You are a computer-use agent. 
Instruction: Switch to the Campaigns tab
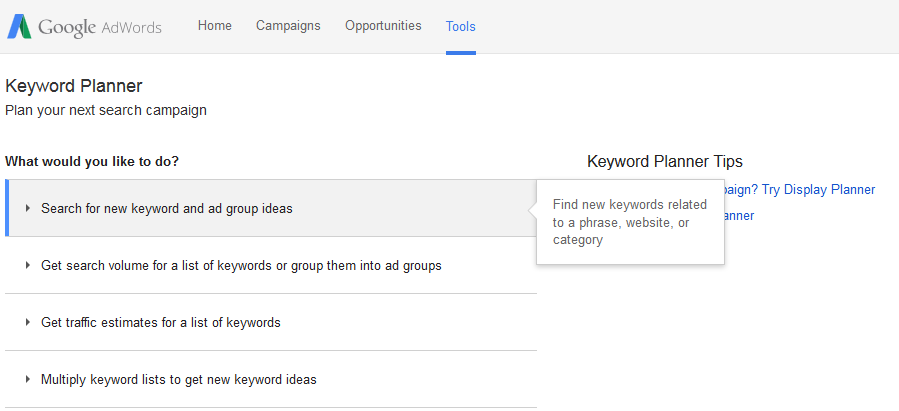coord(288,26)
